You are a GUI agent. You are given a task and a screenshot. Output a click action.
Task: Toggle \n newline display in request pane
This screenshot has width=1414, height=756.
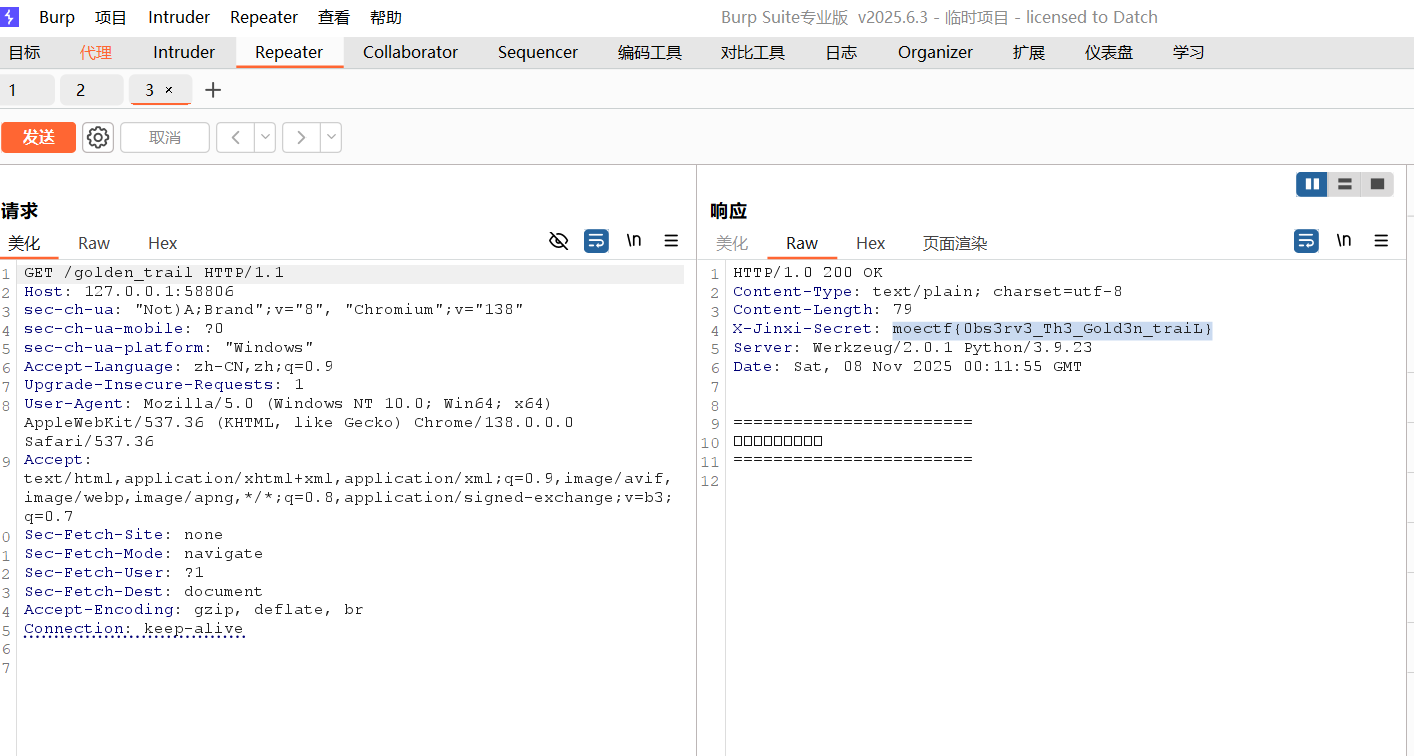(x=634, y=240)
